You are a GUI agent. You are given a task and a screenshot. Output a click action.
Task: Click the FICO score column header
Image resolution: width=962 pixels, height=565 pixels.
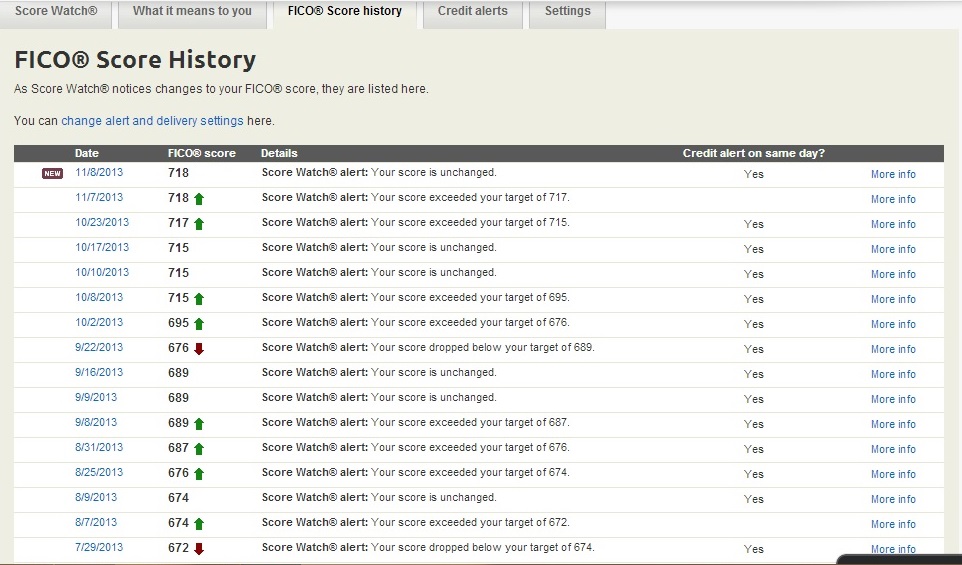201,153
